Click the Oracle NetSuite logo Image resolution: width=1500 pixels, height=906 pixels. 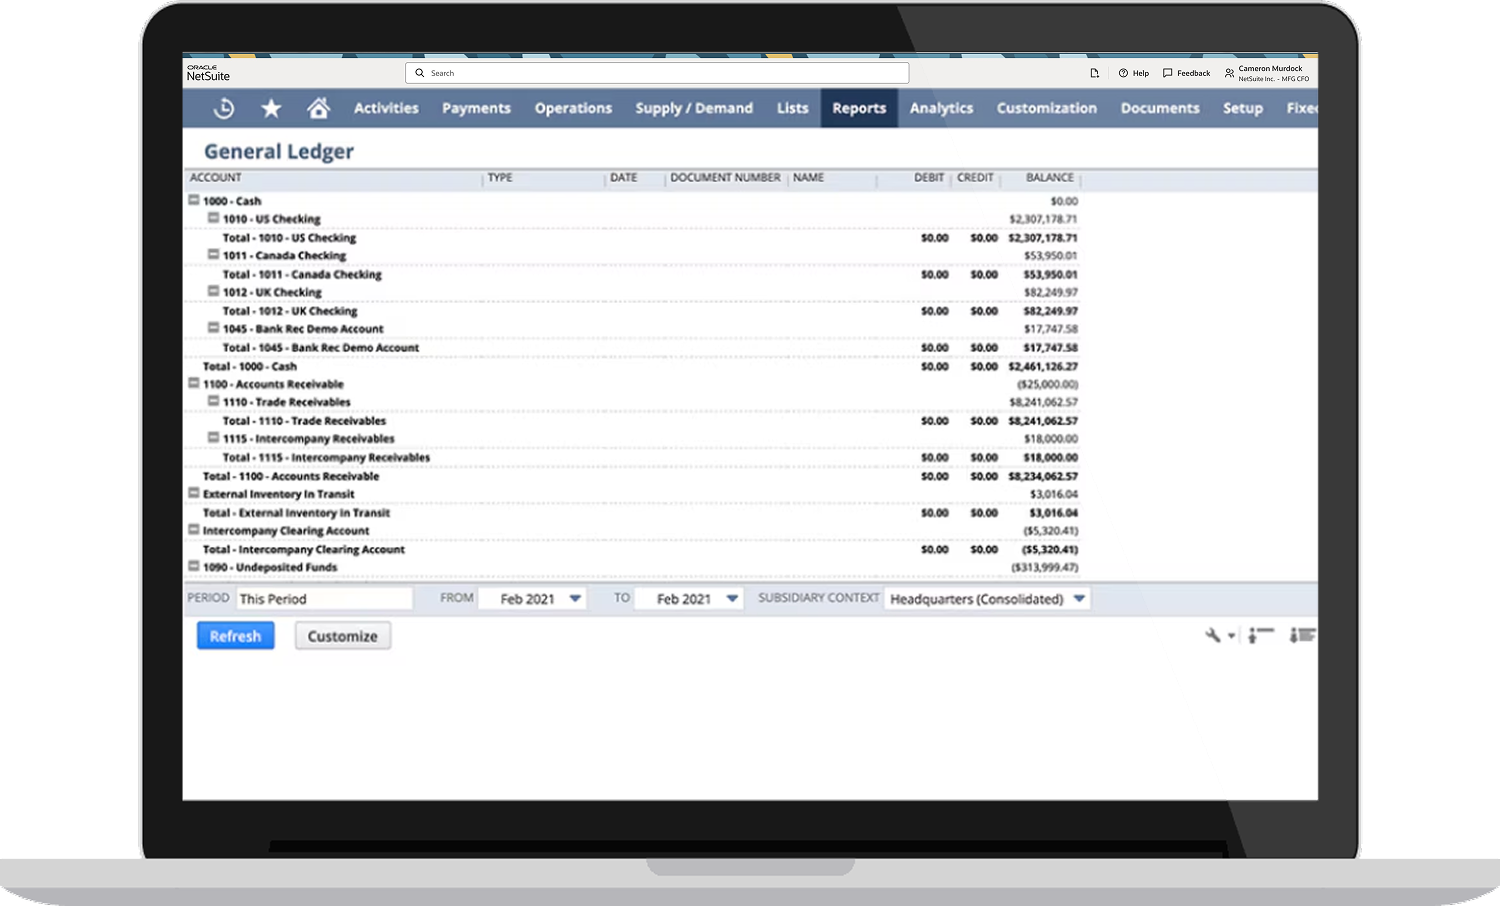[x=208, y=73]
